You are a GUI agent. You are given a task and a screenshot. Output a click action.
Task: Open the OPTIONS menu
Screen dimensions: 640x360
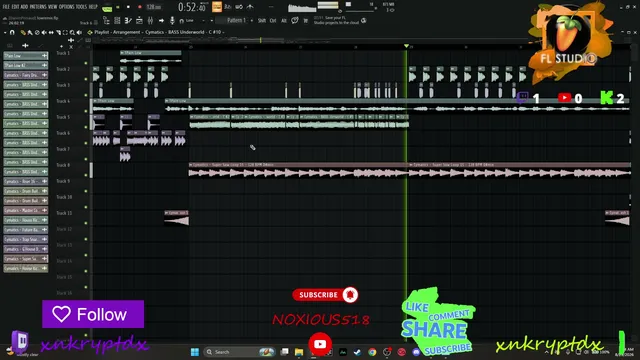[x=67, y=7]
